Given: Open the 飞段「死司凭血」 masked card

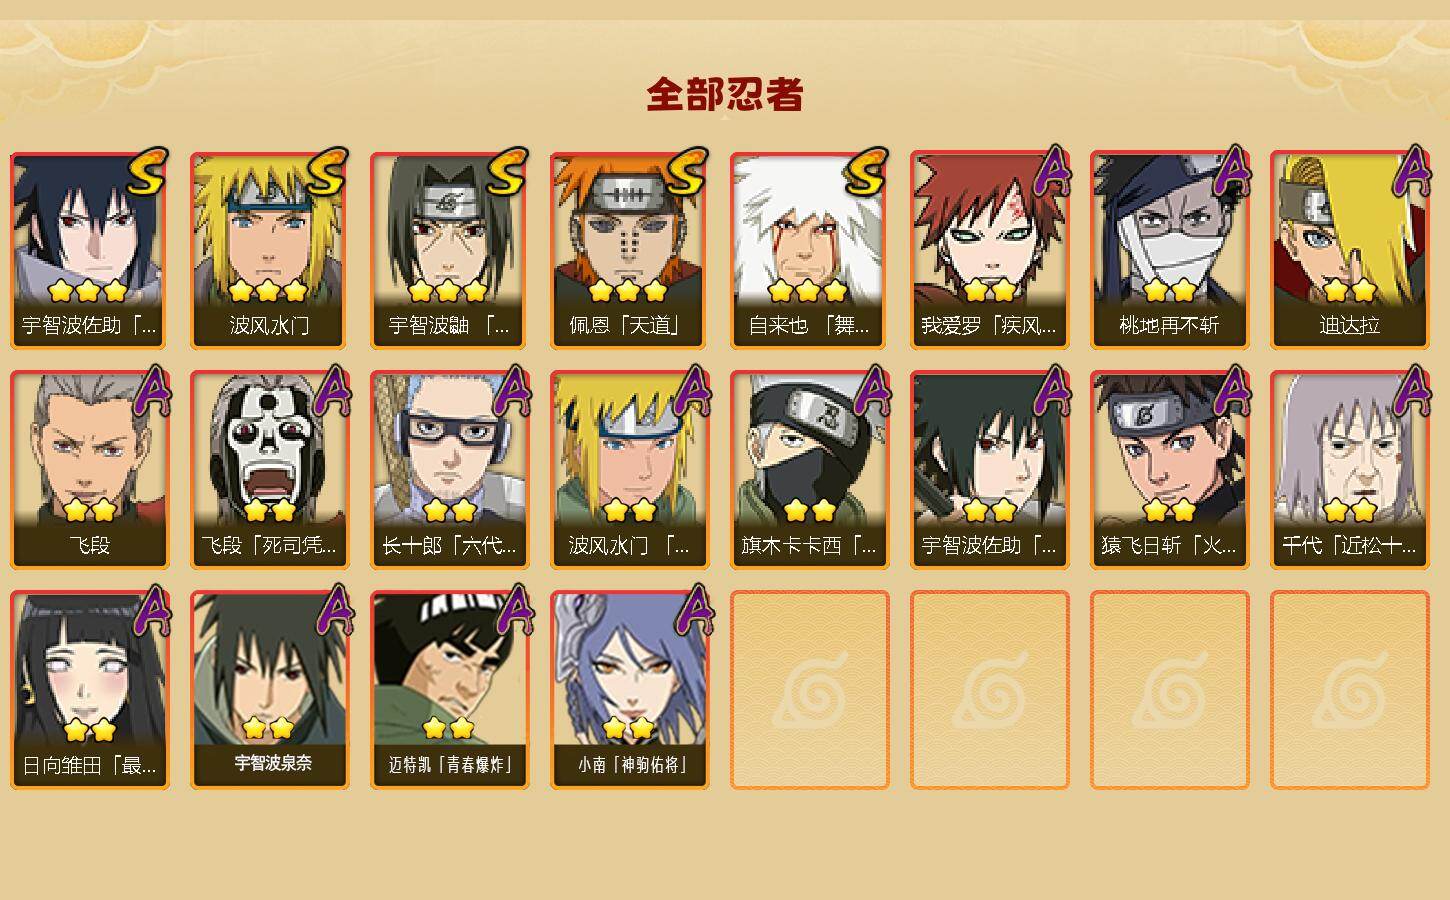Looking at the screenshot, I should coord(269,470).
